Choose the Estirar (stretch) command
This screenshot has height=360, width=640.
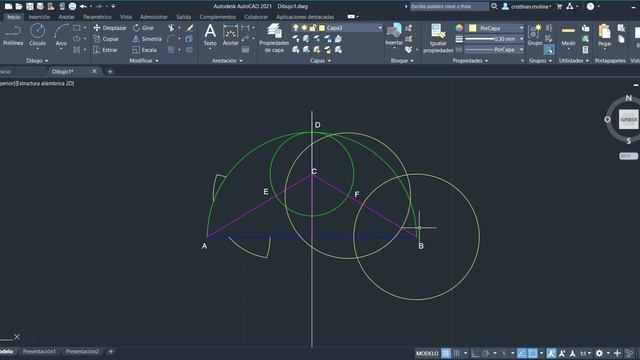(106, 50)
